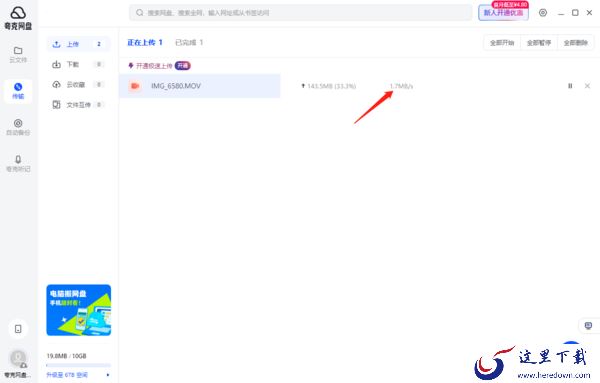The width and height of the screenshot is (600, 383).
Task: Click the phone device icon in sidebar
Action: 18,329
